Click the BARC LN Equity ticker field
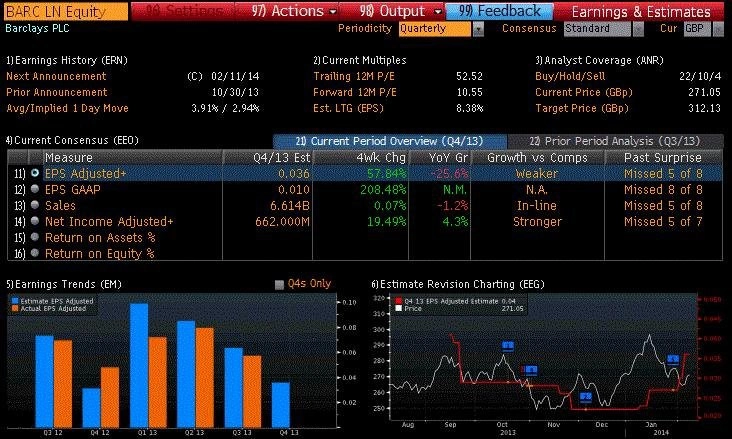This screenshot has height=439, width=732. pos(66,11)
